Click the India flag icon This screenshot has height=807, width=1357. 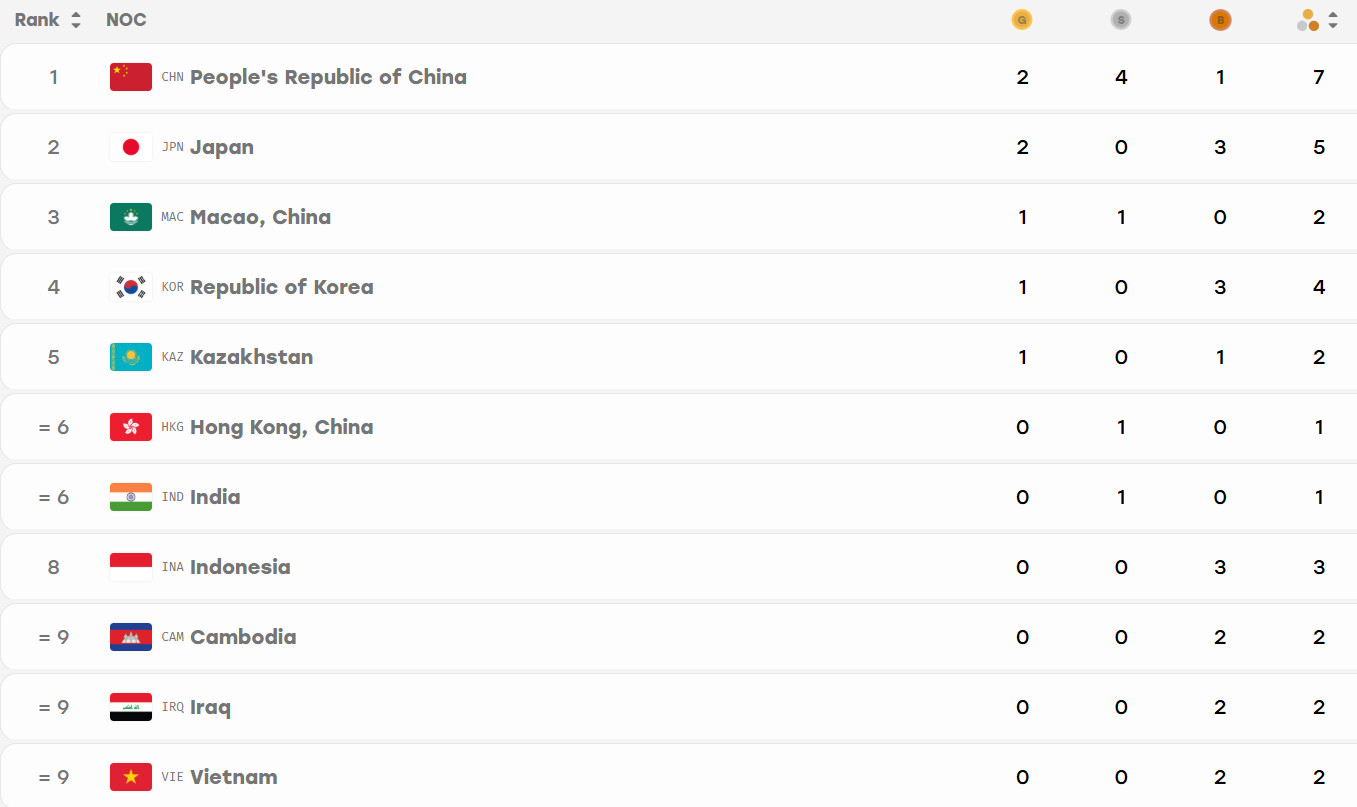tap(131, 497)
